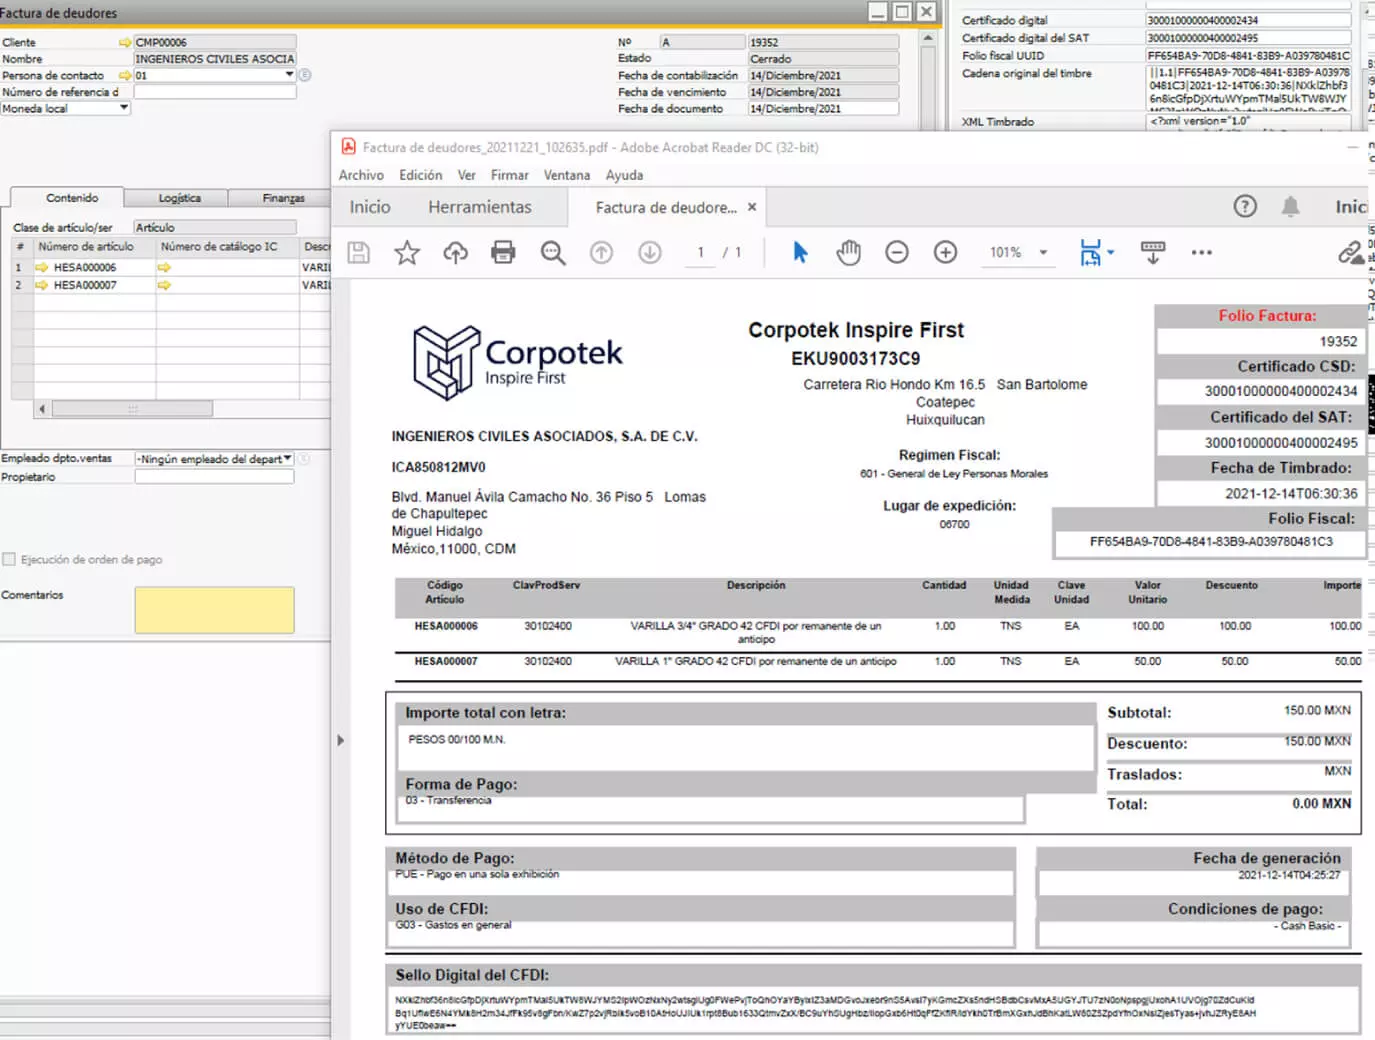Zoom in with the plus icon
The height and width of the screenshot is (1040, 1375).
945,253
